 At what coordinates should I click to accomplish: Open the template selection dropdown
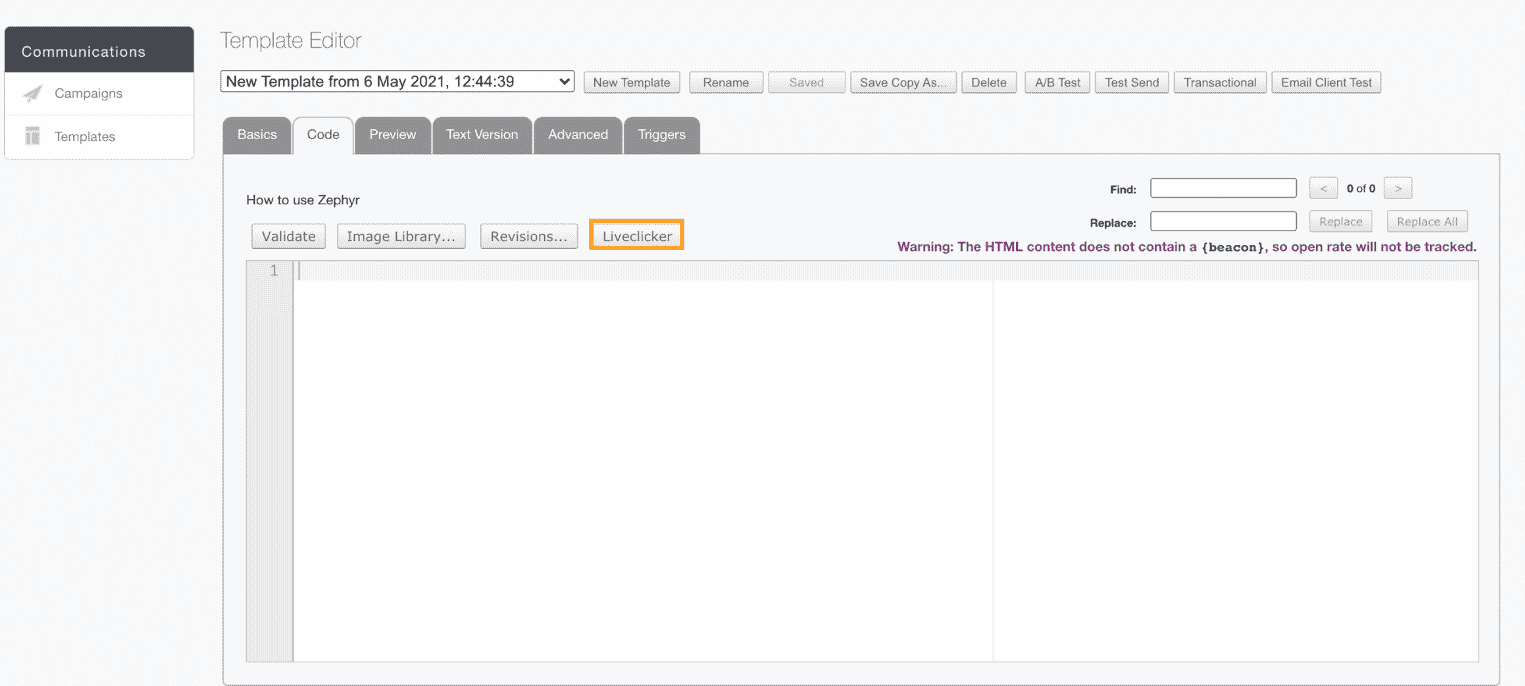pyautogui.click(x=396, y=81)
